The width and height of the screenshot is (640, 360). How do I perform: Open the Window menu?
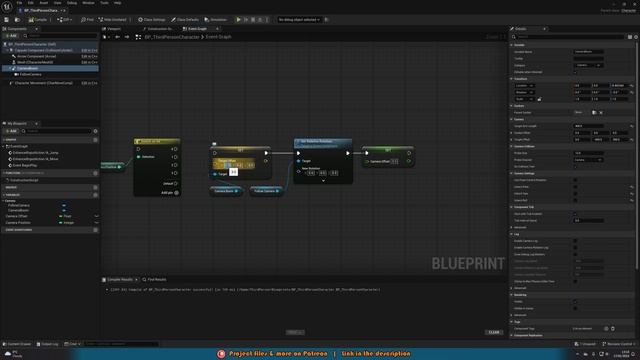tap(88, 3)
